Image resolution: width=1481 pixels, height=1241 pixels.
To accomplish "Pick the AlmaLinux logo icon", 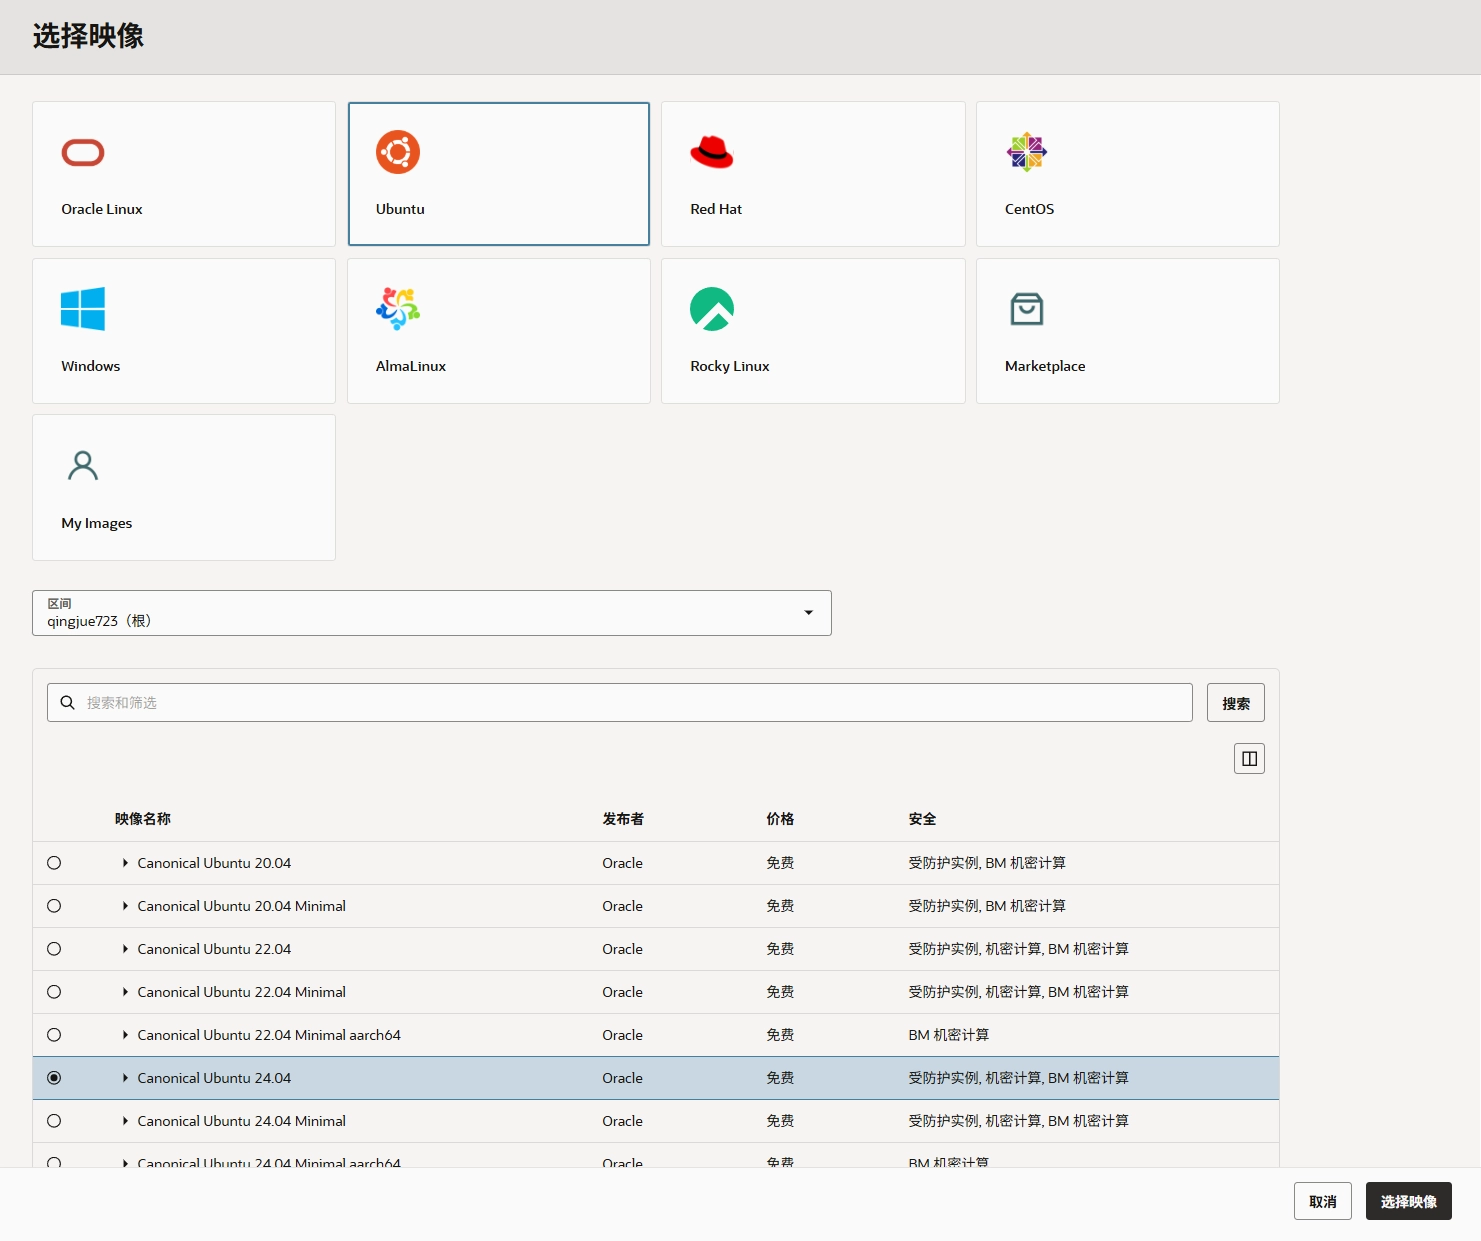I will point(398,309).
